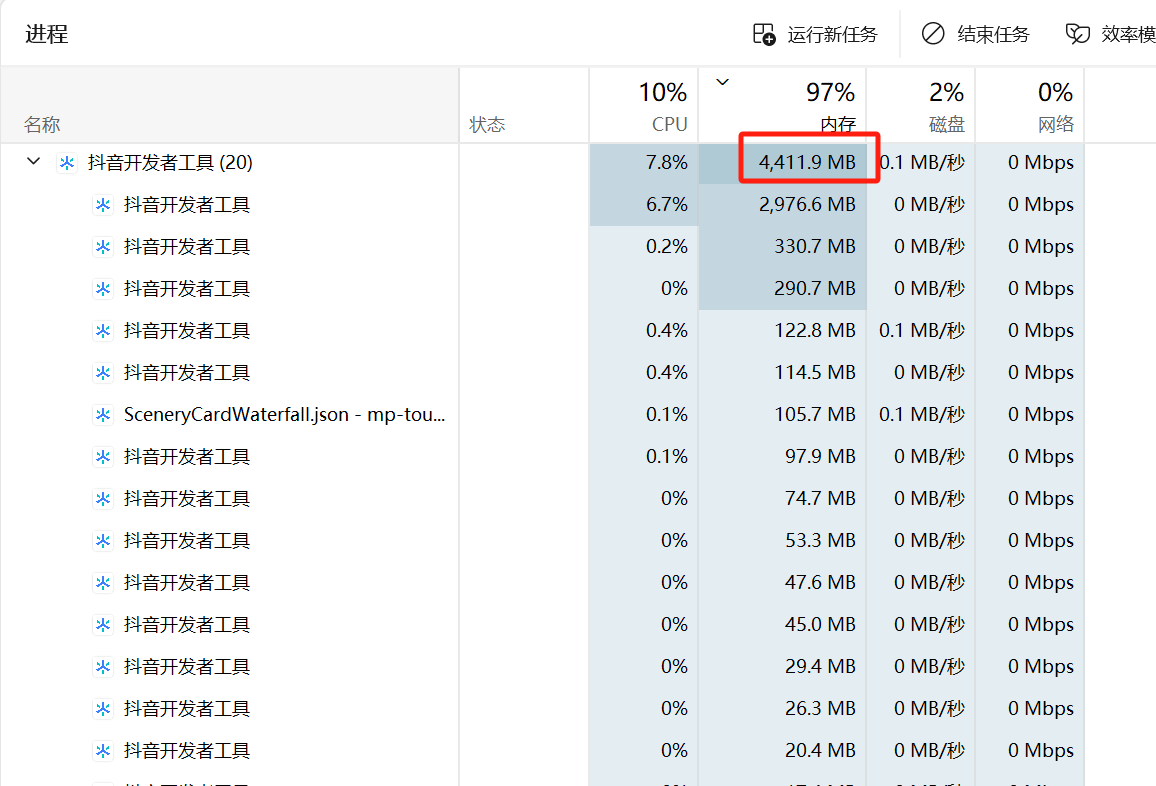Click icon of the 20.4 MB process
The width and height of the screenshot is (1156, 786).
click(x=102, y=751)
